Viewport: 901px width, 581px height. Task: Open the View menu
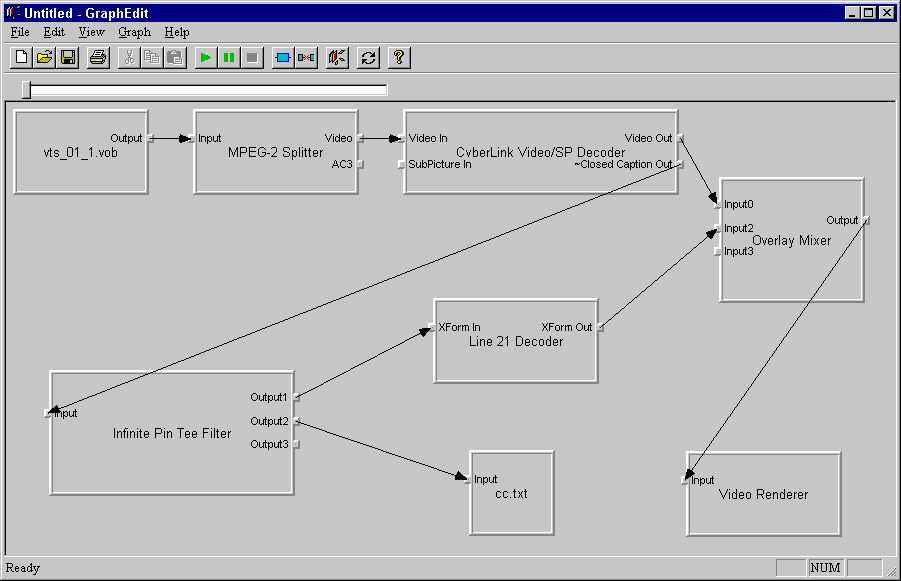(x=91, y=32)
